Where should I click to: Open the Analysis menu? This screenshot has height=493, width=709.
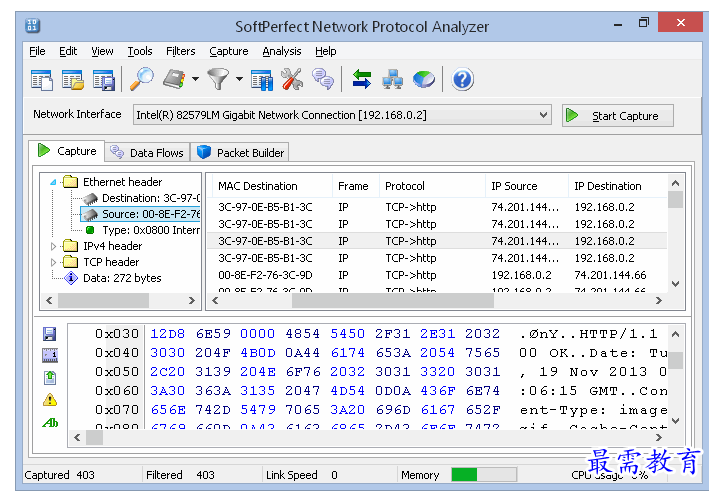point(282,51)
